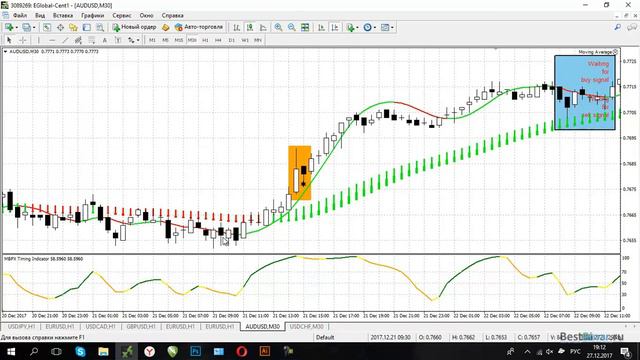The image size is (640, 360).
Task: Show the Terminal panel
Action: click(87, 27)
